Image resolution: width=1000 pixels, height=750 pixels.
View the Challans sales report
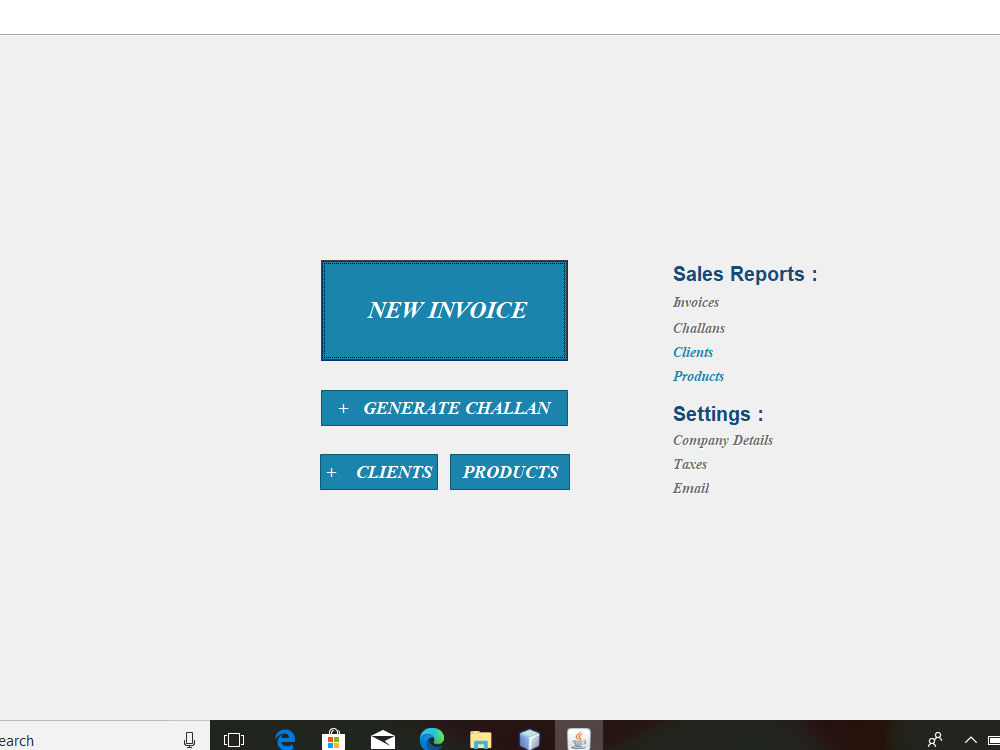(698, 328)
